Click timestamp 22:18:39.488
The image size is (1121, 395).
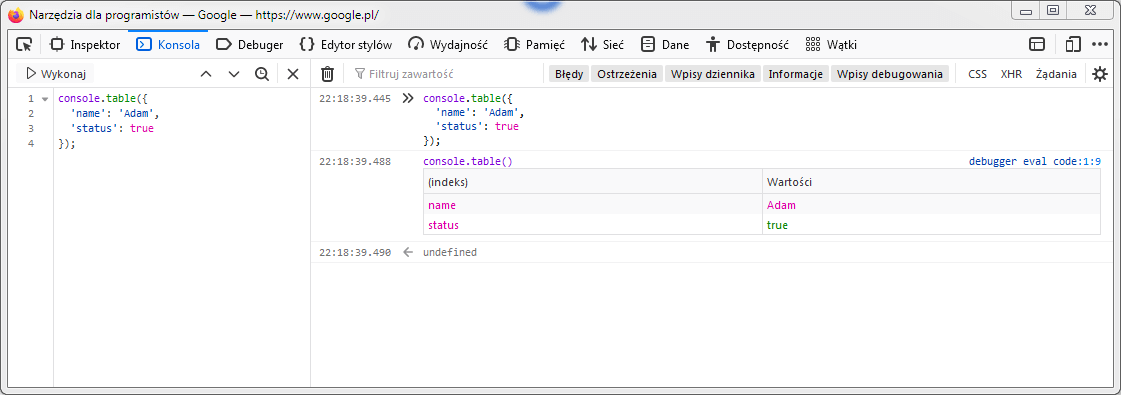355,161
